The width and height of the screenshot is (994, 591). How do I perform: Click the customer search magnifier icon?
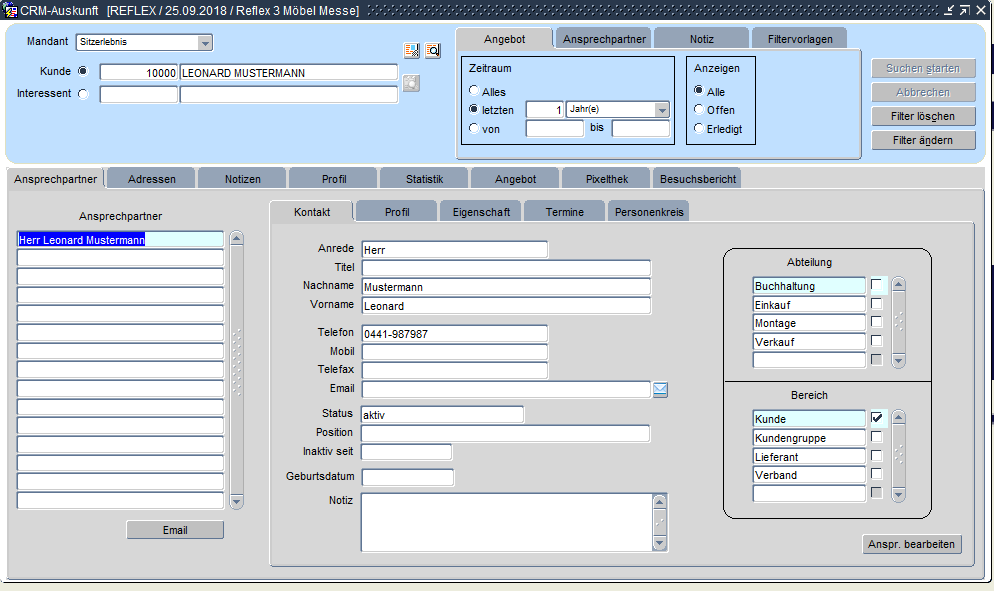click(x=433, y=50)
